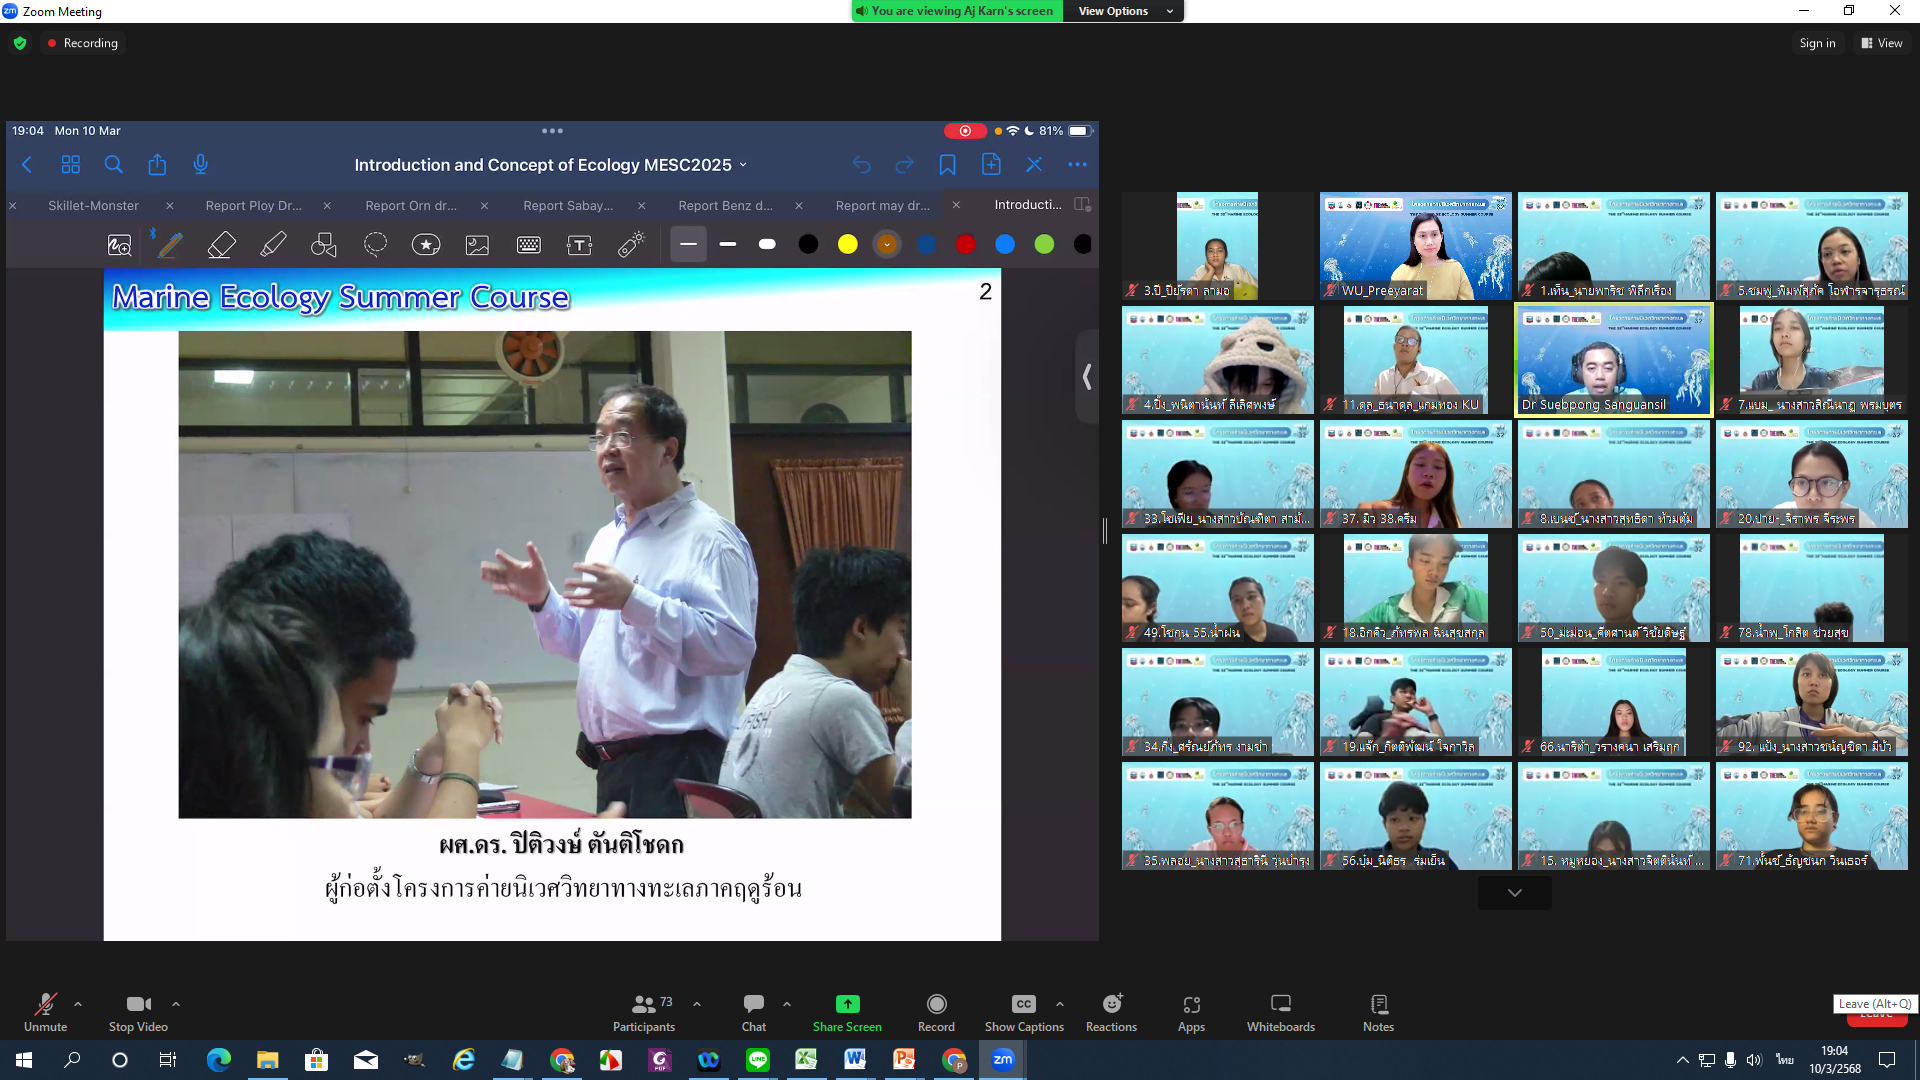Select WU_Preeyarat participant video tile
The width and height of the screenshot is (1920, 1080).
click(1415, 246)
